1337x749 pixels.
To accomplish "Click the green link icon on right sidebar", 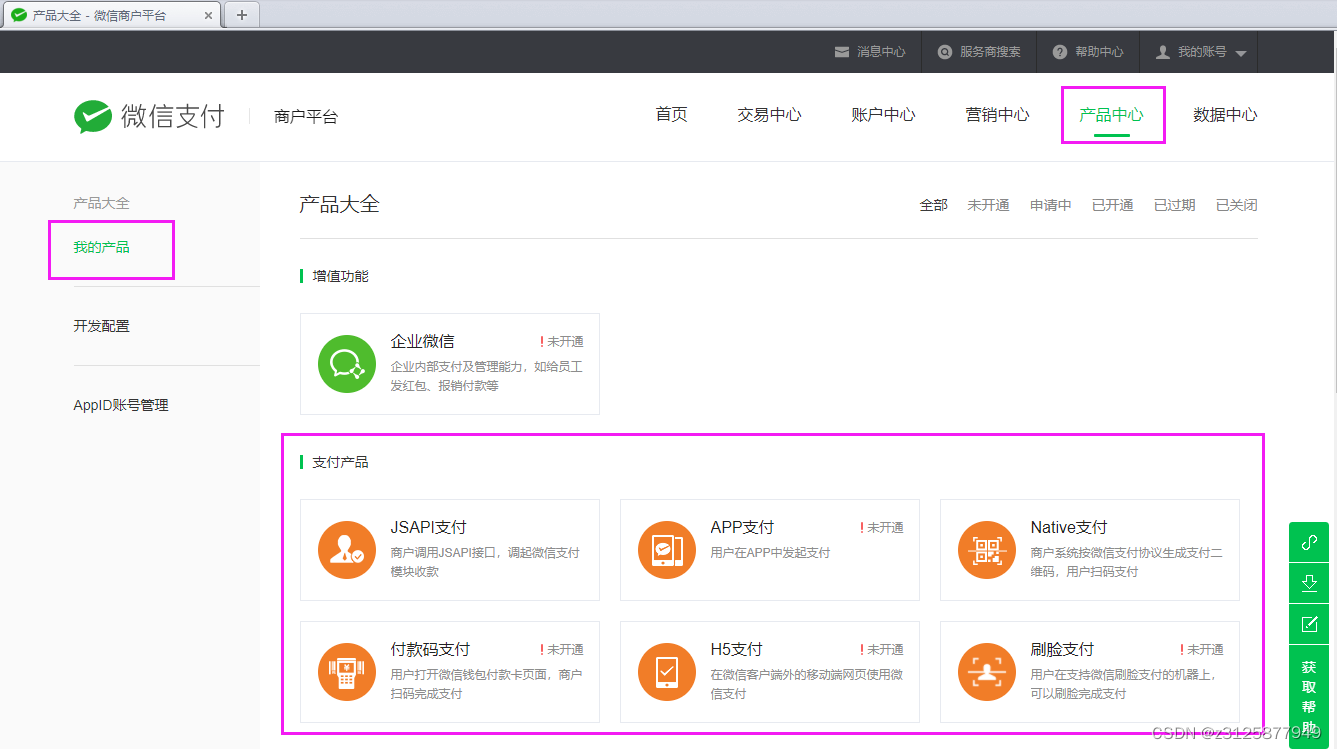I will click(x=1309, y=542).
